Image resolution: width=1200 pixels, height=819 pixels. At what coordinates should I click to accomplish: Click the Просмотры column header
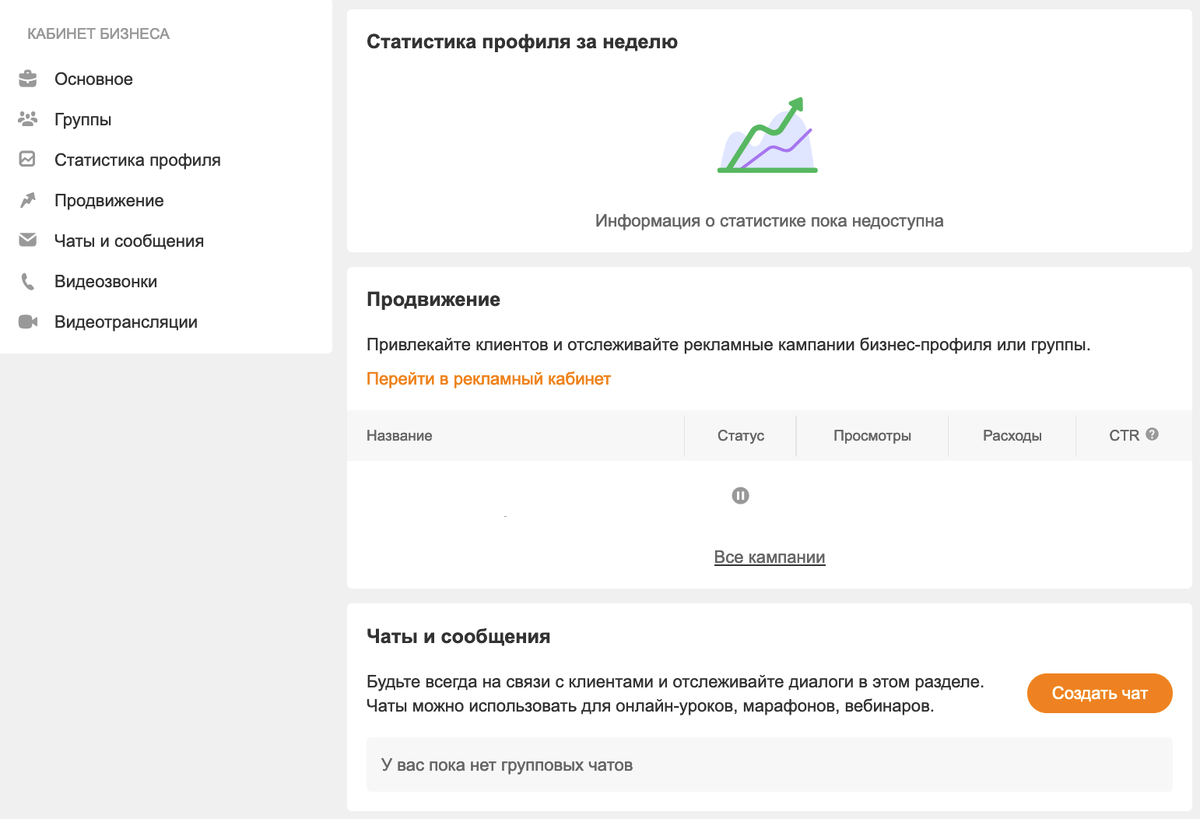871,435
